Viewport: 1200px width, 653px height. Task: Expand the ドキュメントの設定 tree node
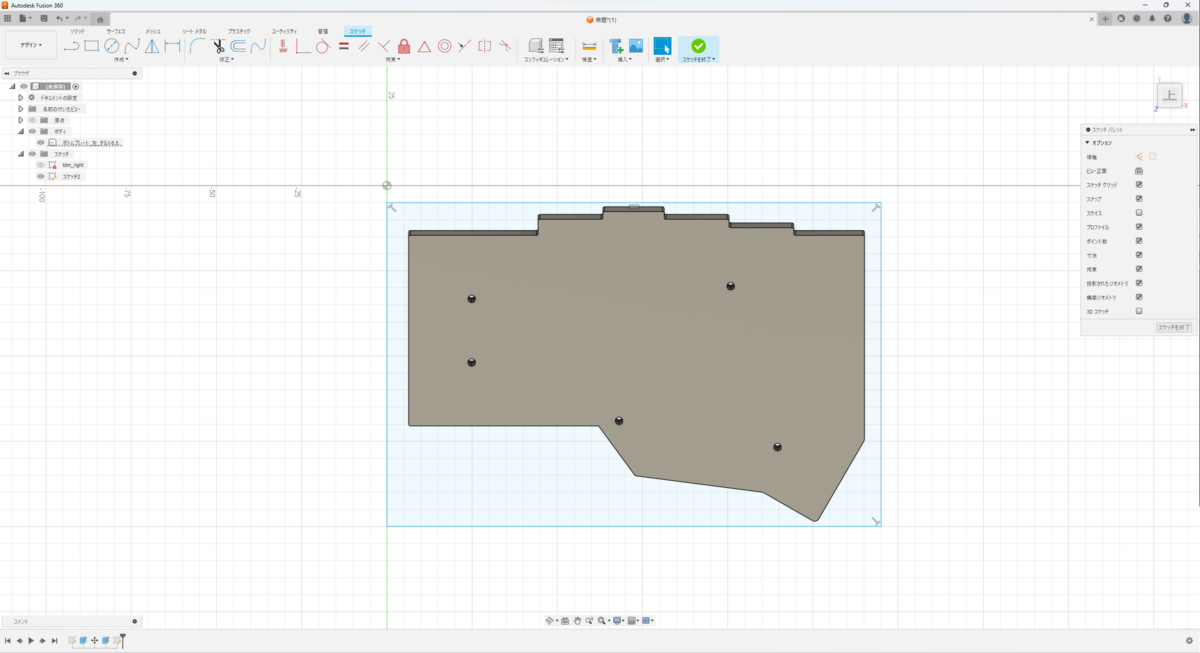click(x=20, y=98)
